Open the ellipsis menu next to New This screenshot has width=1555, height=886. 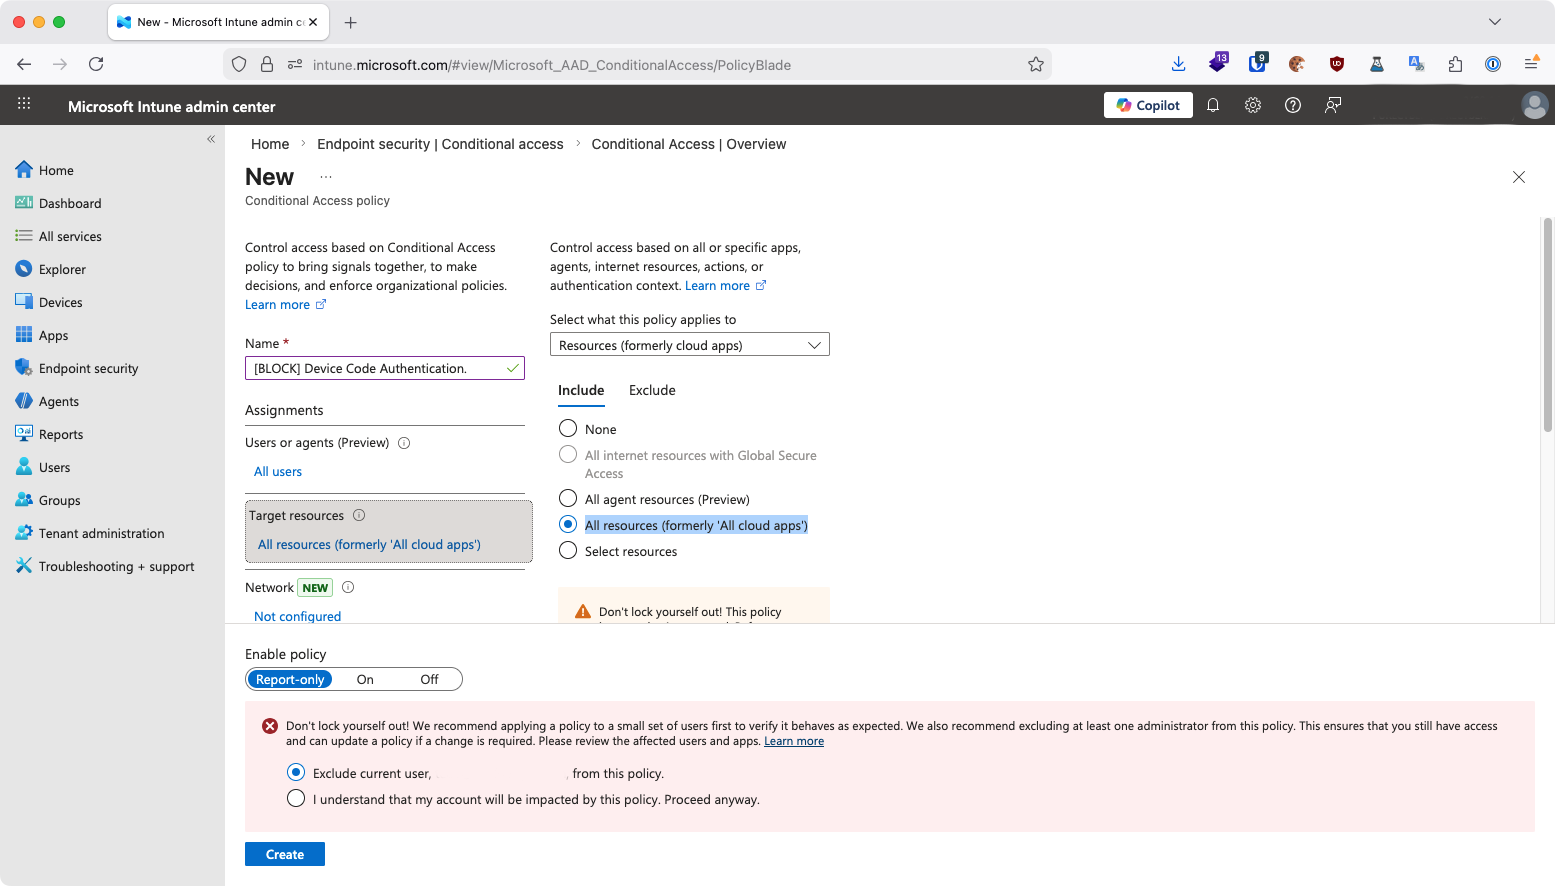(x=326, y=177)
